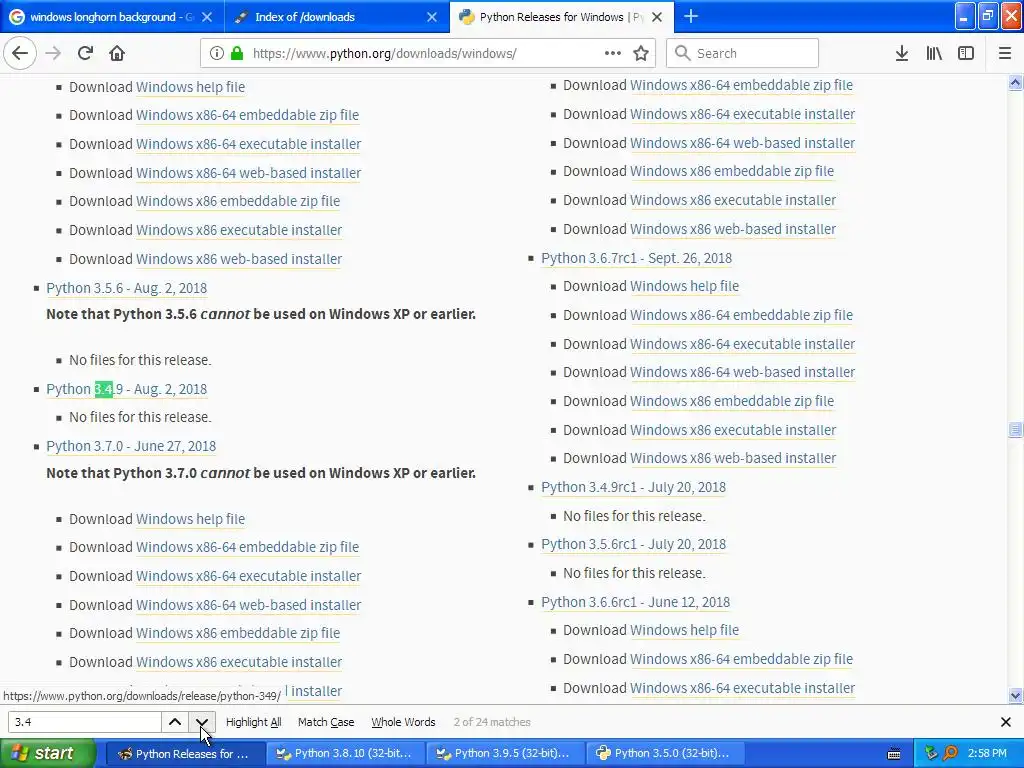
Task: Click the forward navigation arrow
Action: click(x=53, y=53)
